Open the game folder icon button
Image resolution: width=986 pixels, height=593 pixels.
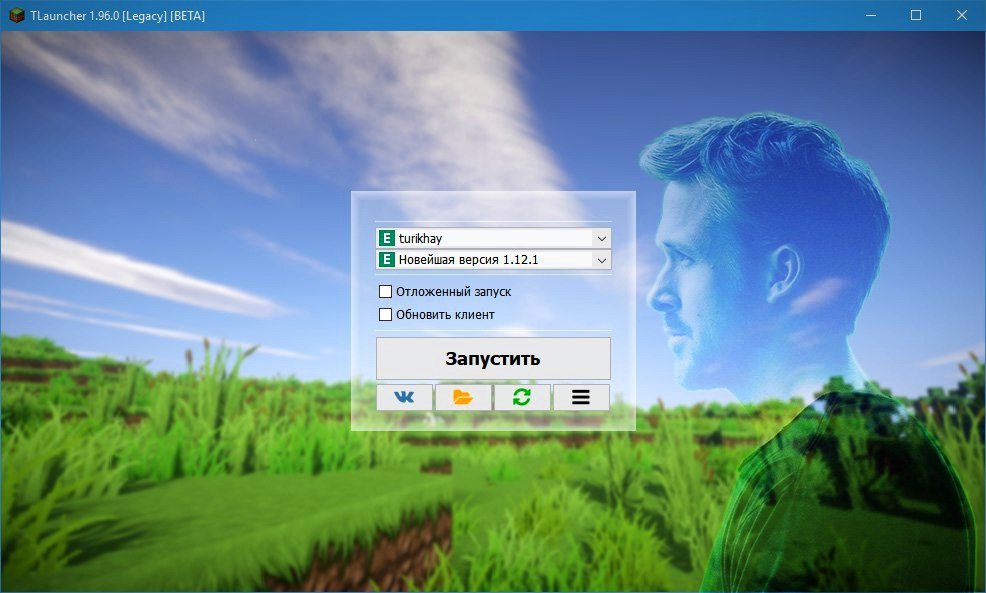(x=463, y=397)
